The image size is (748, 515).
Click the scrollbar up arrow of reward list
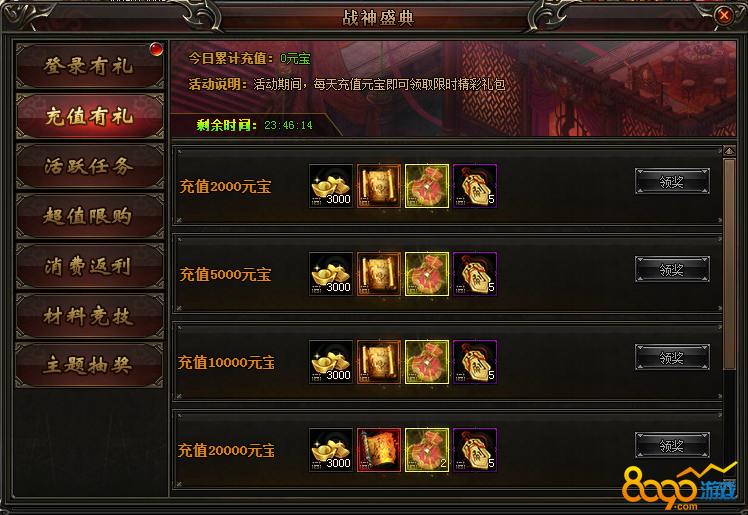coord(729,151)
